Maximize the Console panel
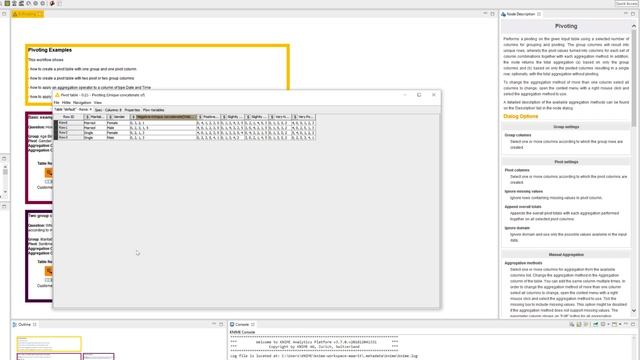The width and height of the screenshot is (640, 360). click(633, 324)
